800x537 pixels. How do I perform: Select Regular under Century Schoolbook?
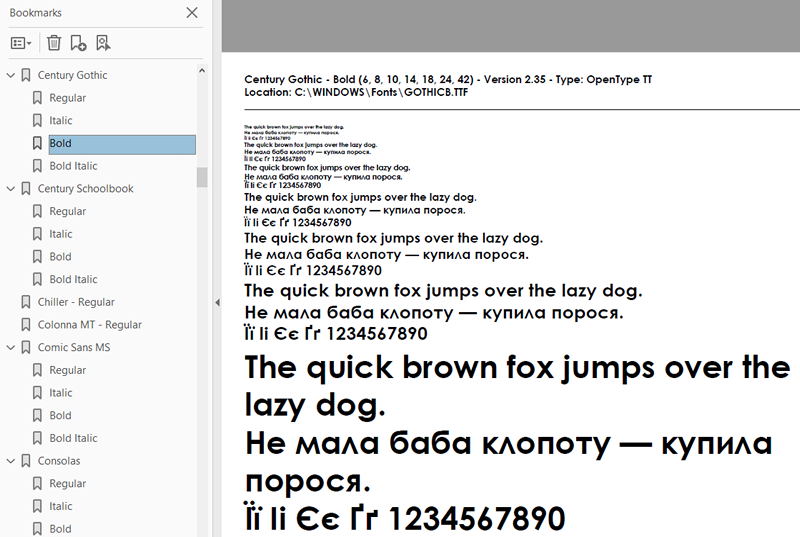tap(67, 211)
